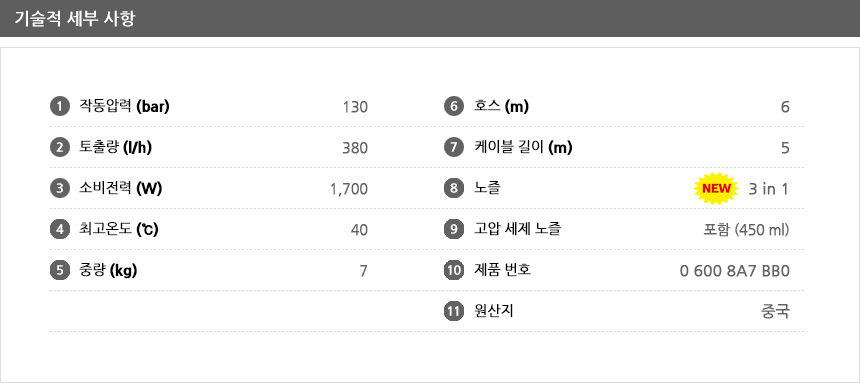Click the number 4 circle icon

tap(60, 229)
